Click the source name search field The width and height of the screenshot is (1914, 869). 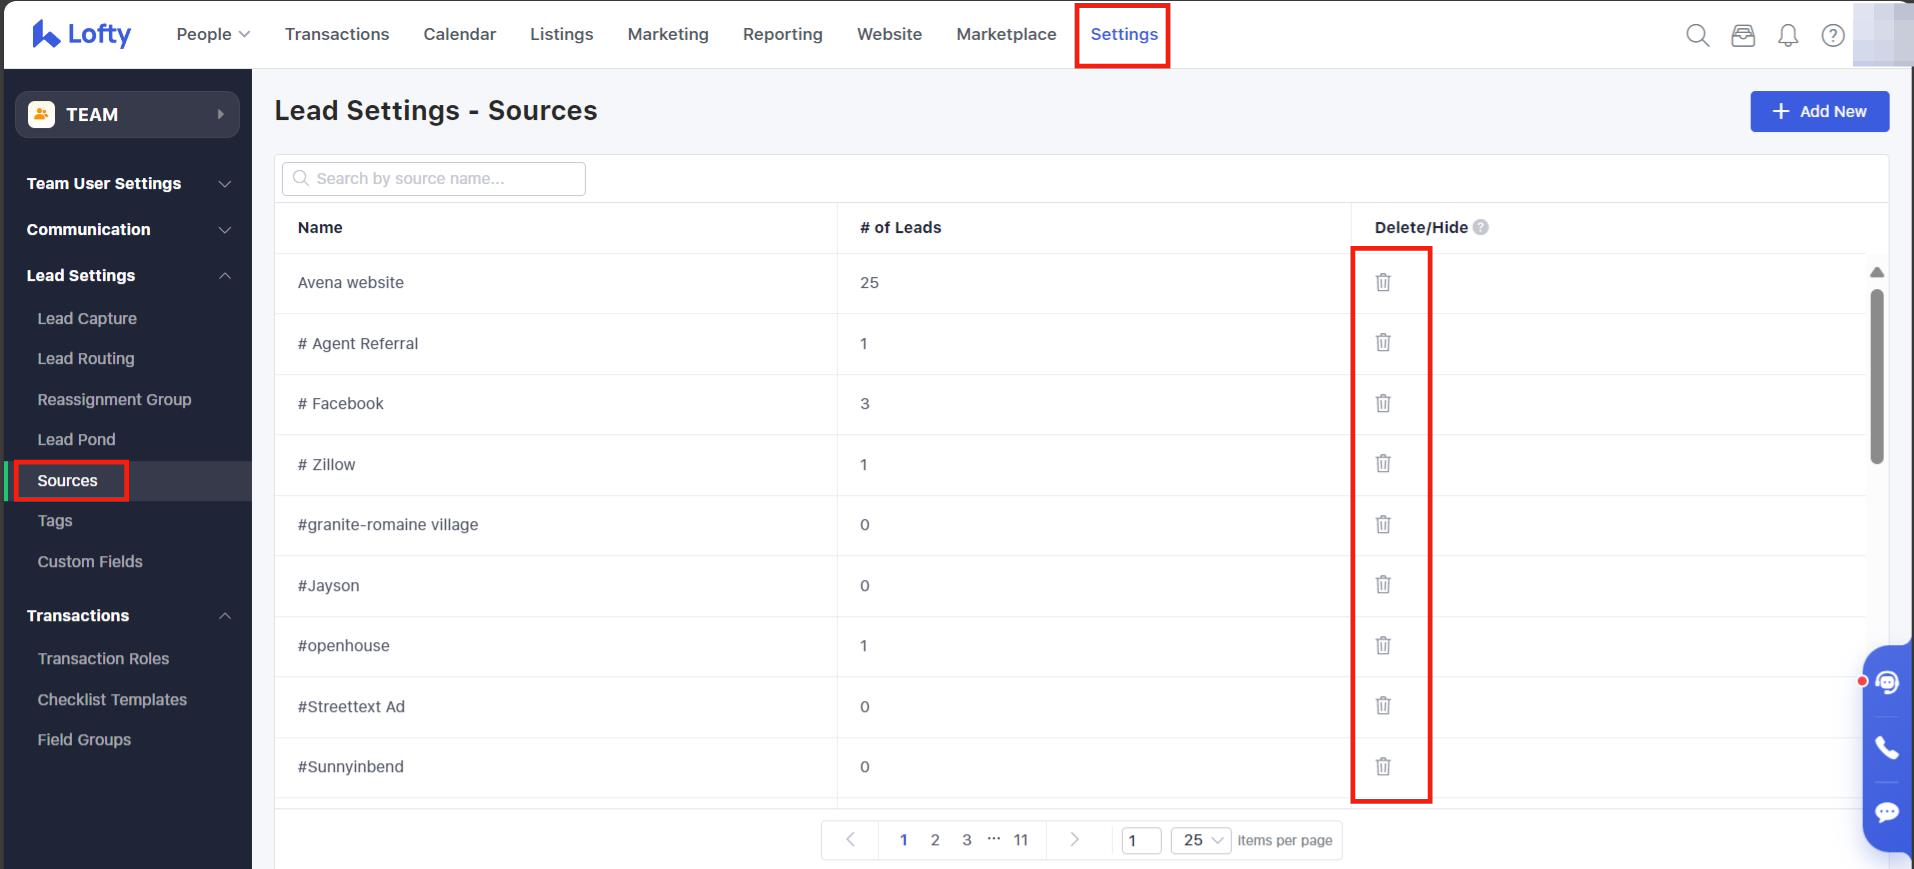[x=434, y=179]
